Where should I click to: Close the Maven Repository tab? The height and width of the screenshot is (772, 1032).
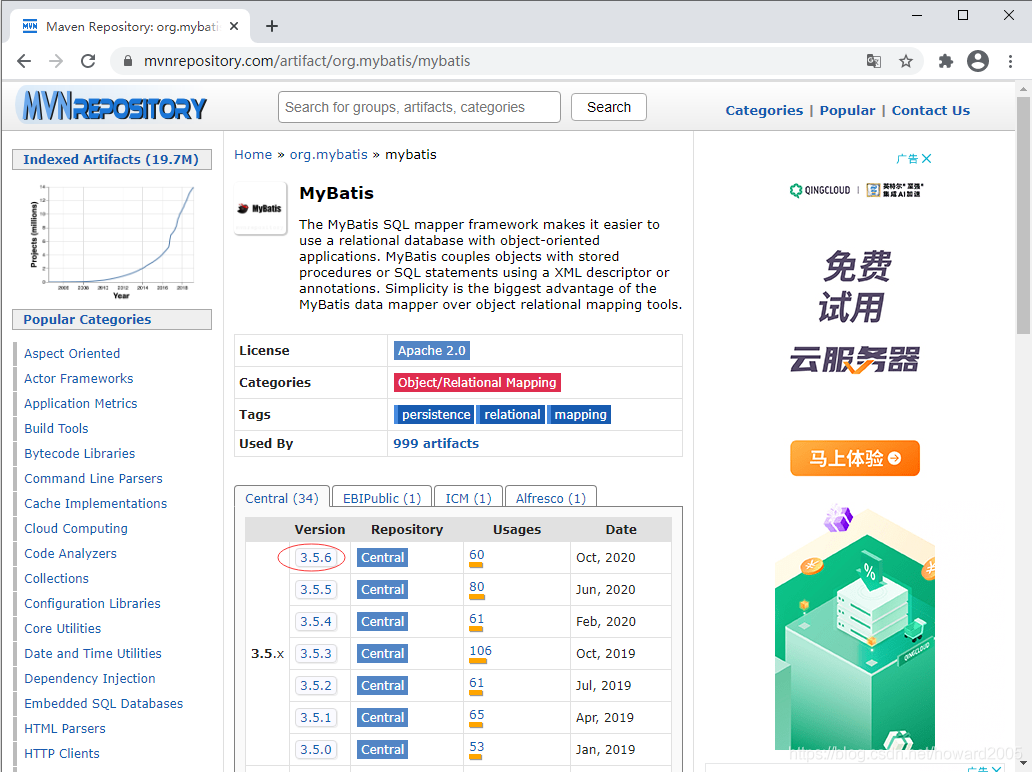click(x=234, y=26)
